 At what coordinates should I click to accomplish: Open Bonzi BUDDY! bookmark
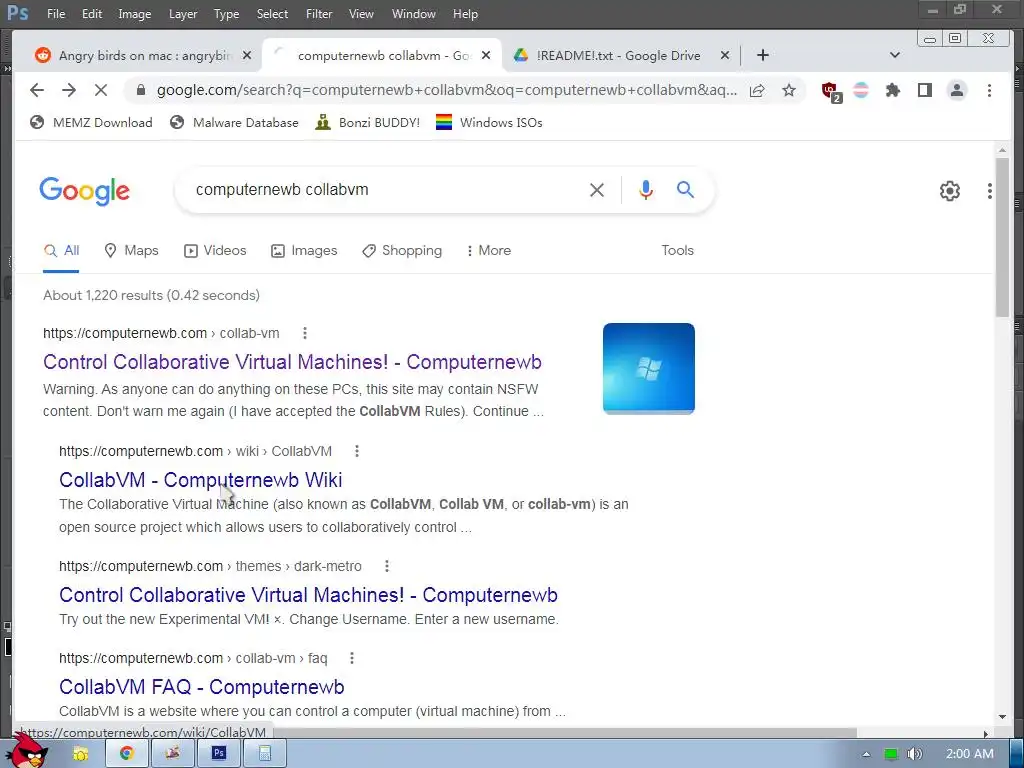tap(367, 123)
